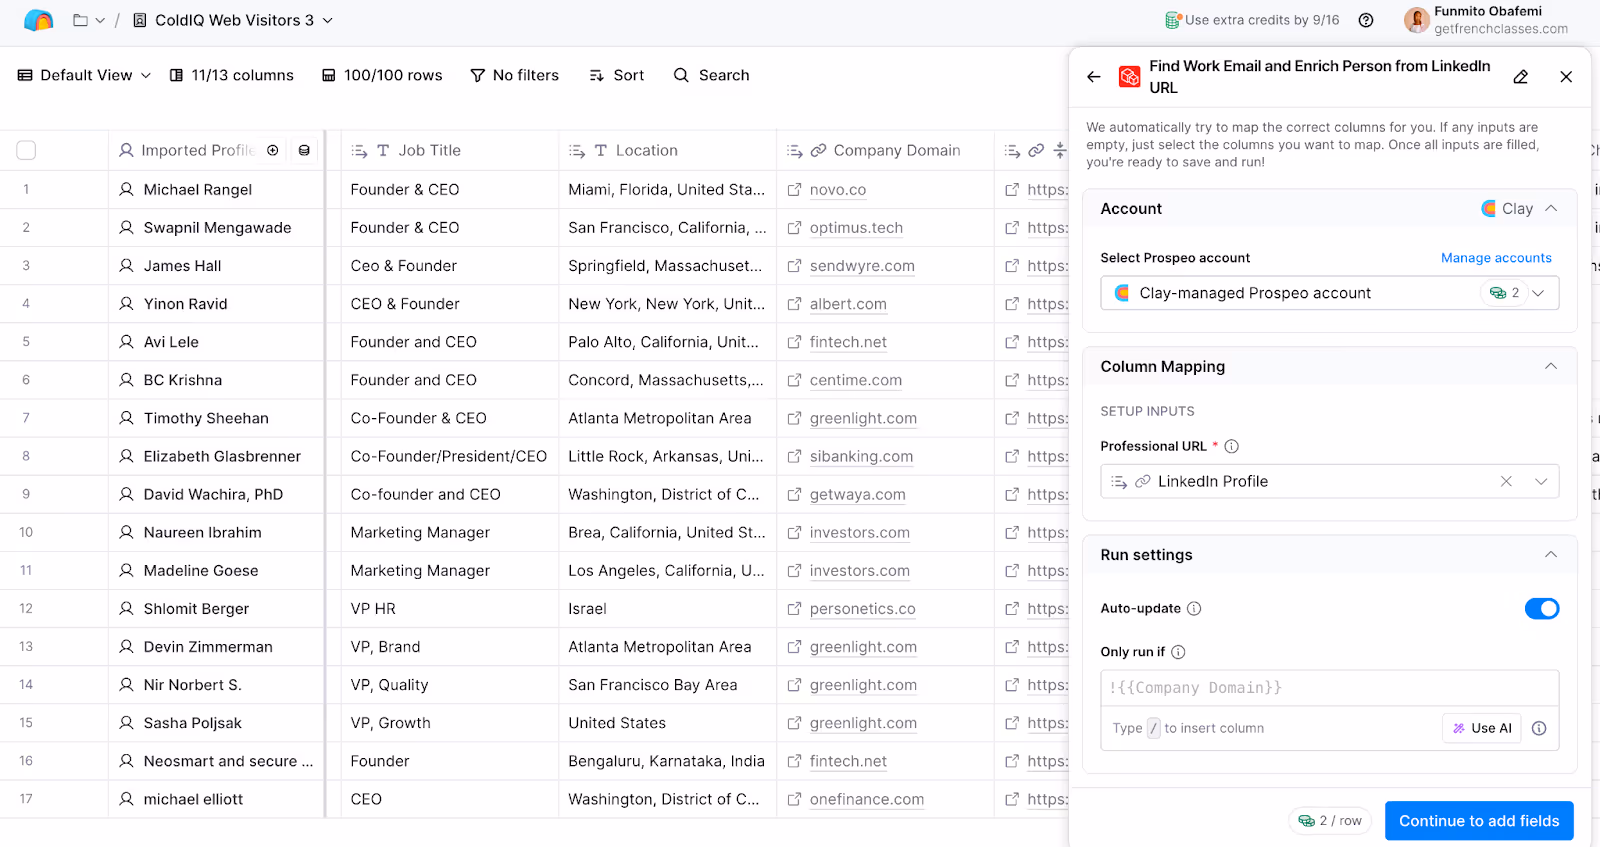Click the Location column header
The image size is (1600, 847).
tap(667, 150)
